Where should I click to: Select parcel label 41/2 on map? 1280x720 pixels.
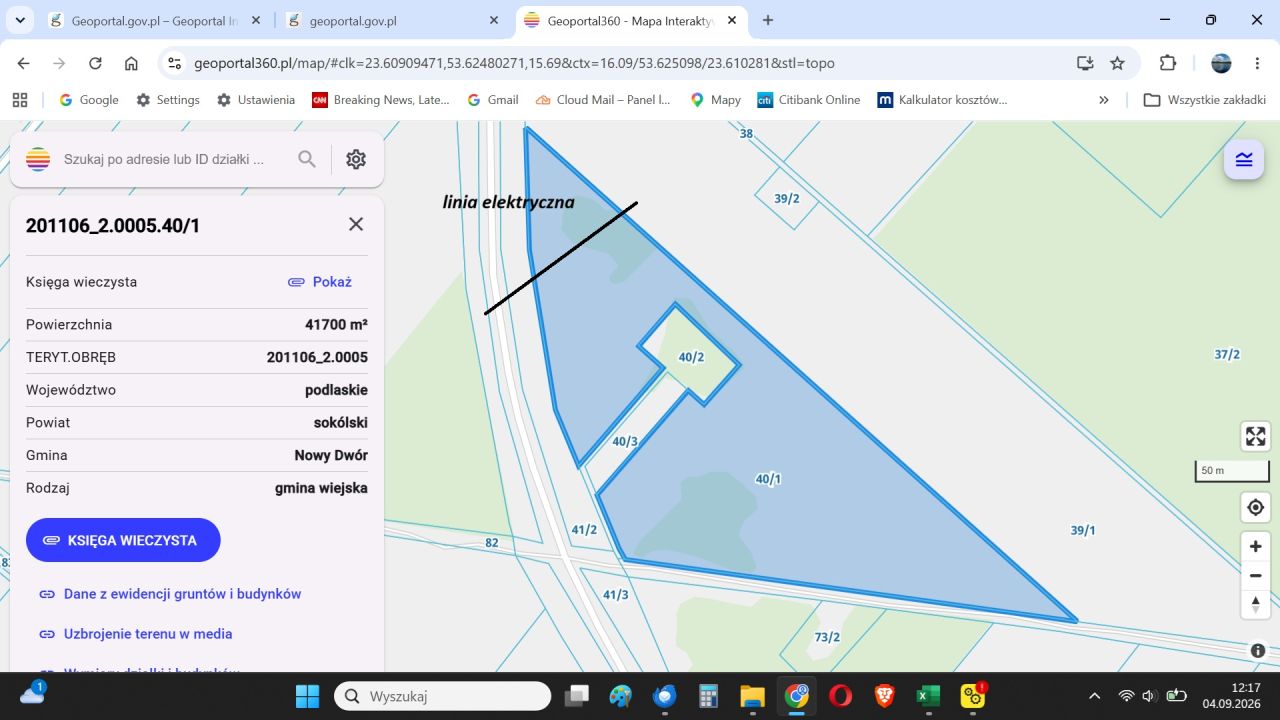click(x=584, y=529)
